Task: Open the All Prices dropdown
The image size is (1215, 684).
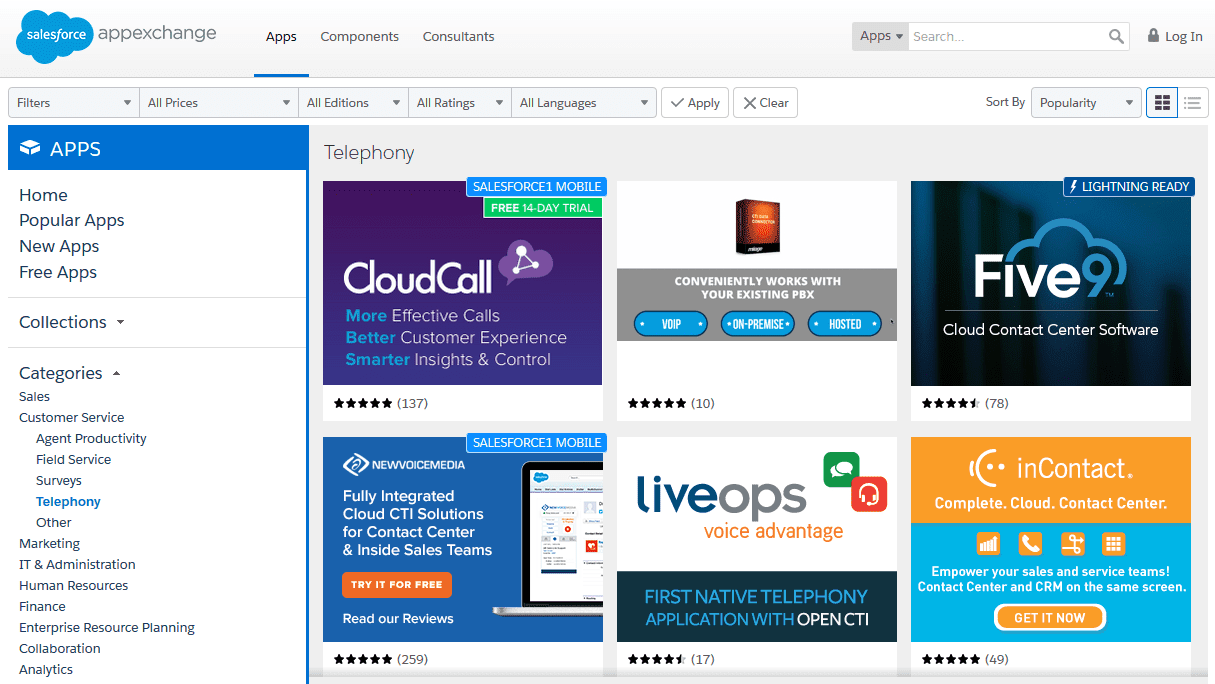Action: pyautogui.click(x=219, y=102)
